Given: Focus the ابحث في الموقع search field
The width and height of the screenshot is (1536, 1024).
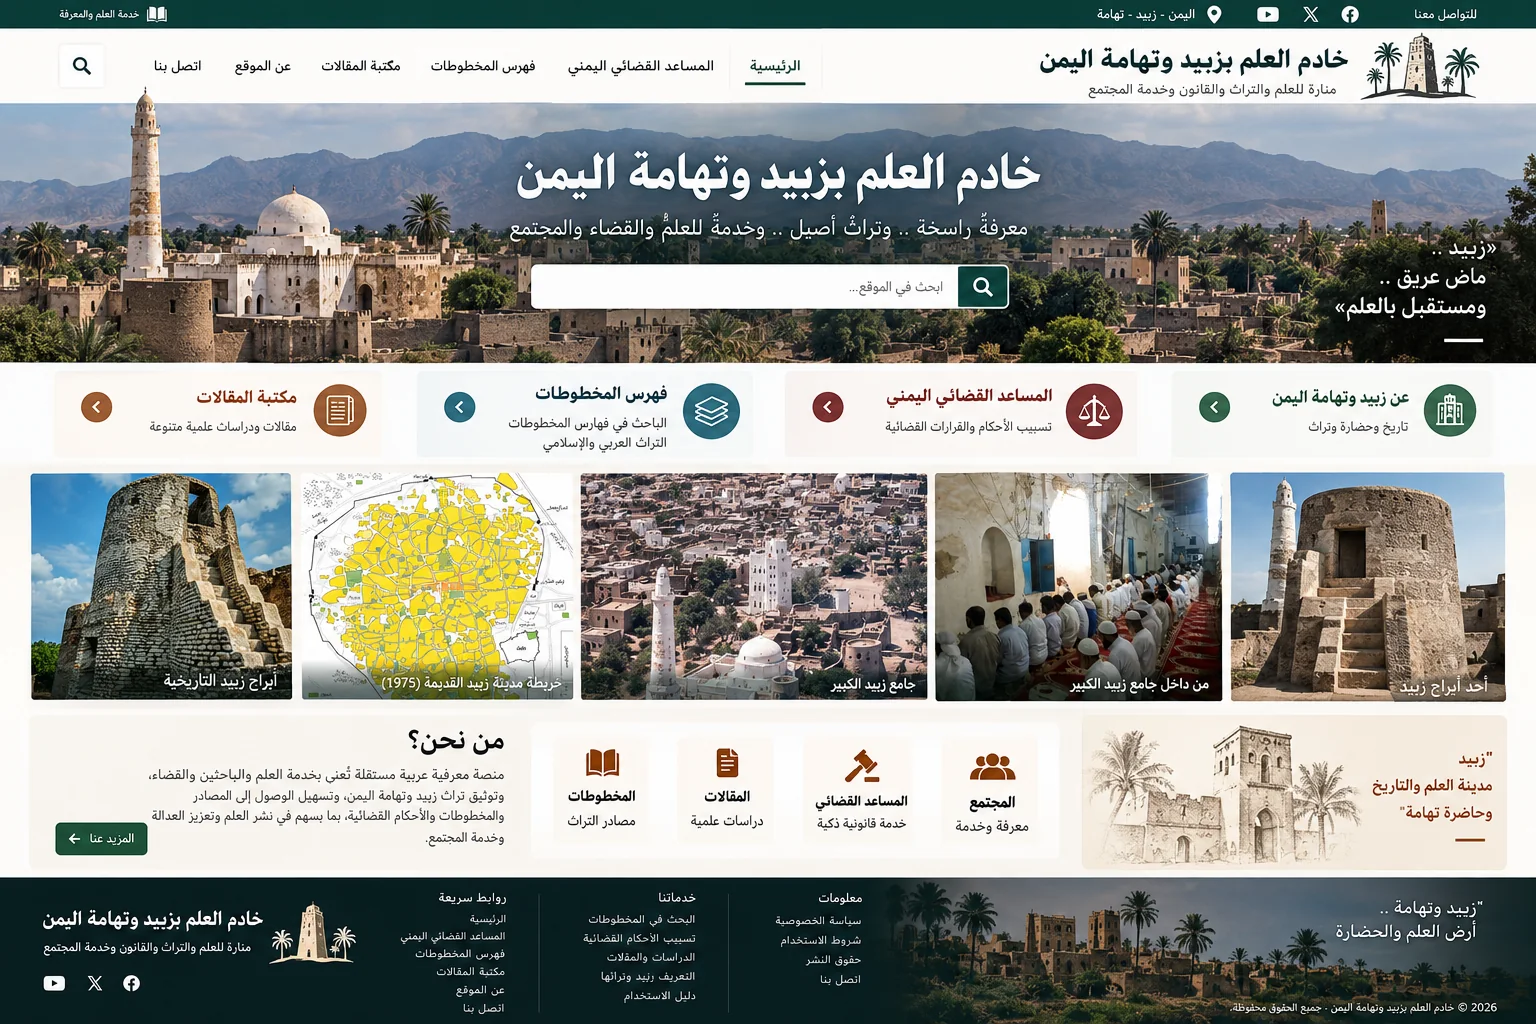Looking at the screenshot, I should click(x=745, y=287).
